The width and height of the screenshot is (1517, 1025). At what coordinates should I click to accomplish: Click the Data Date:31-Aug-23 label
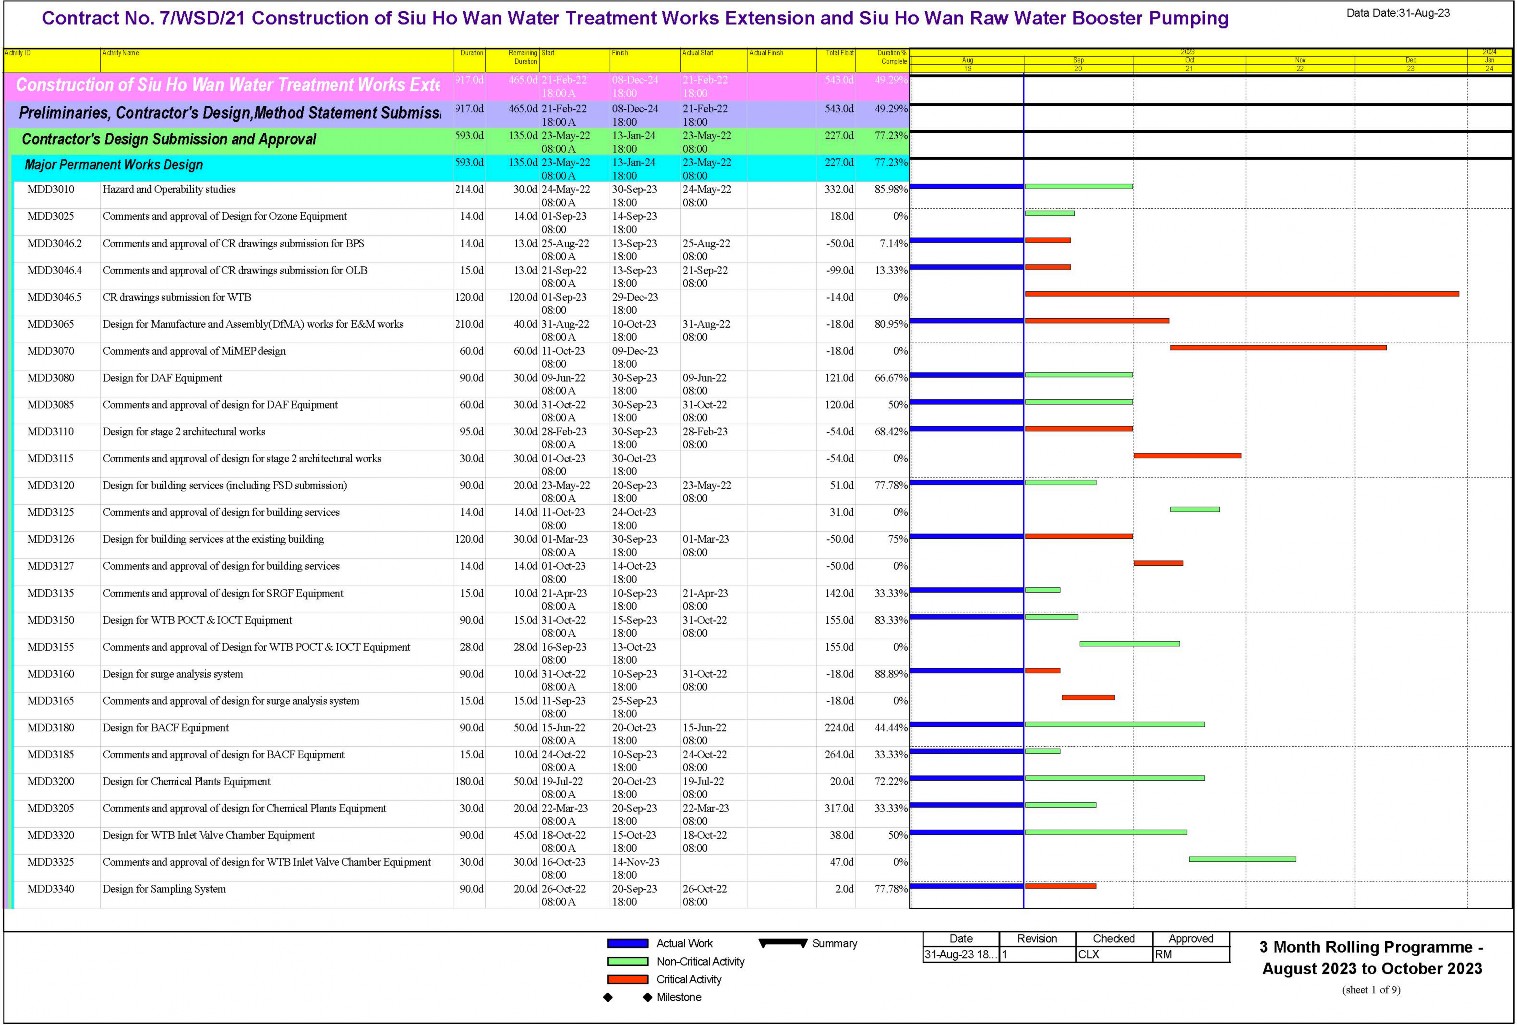pos(1398,14)
